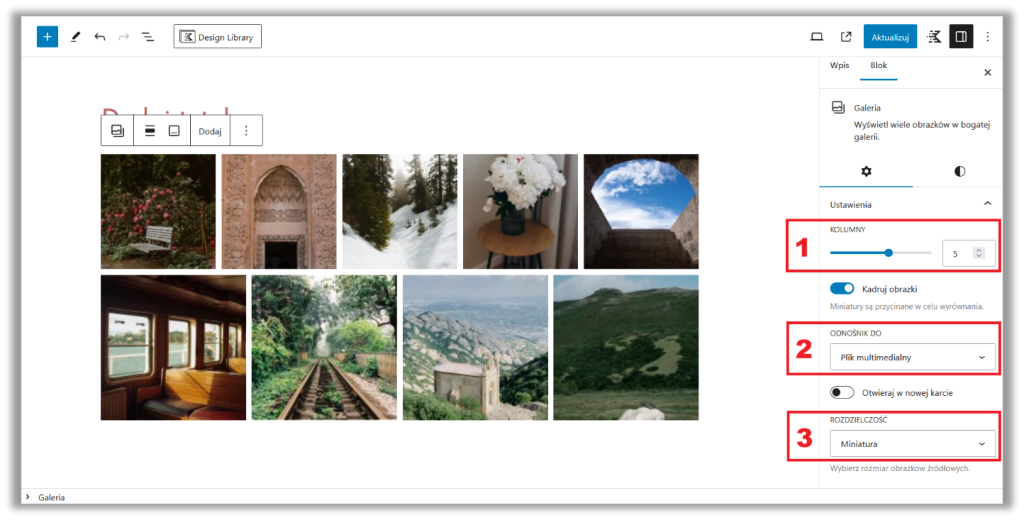The image size is (1024, 520).
Task: Click the Kolumny slider track
Action: pyautogui.click(x=880, y=253)
